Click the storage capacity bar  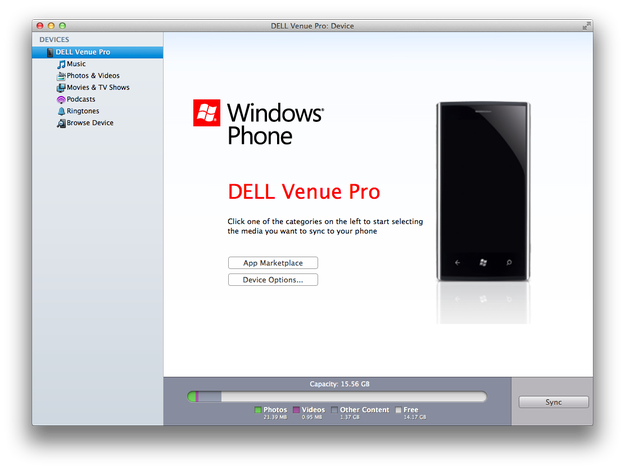pos(337,397)
